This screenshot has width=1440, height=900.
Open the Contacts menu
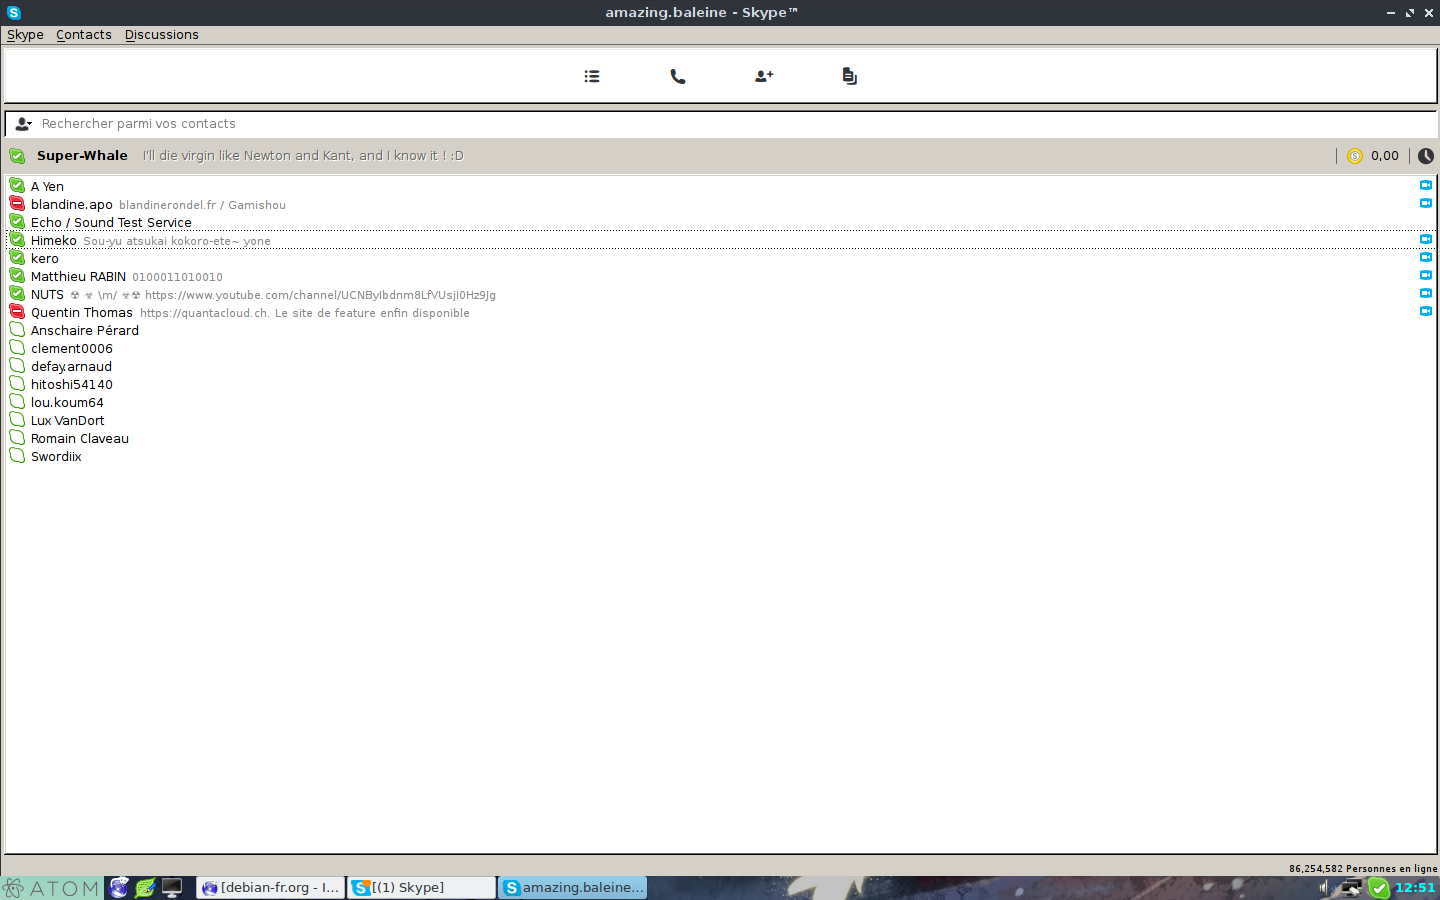tap(84, 35)
